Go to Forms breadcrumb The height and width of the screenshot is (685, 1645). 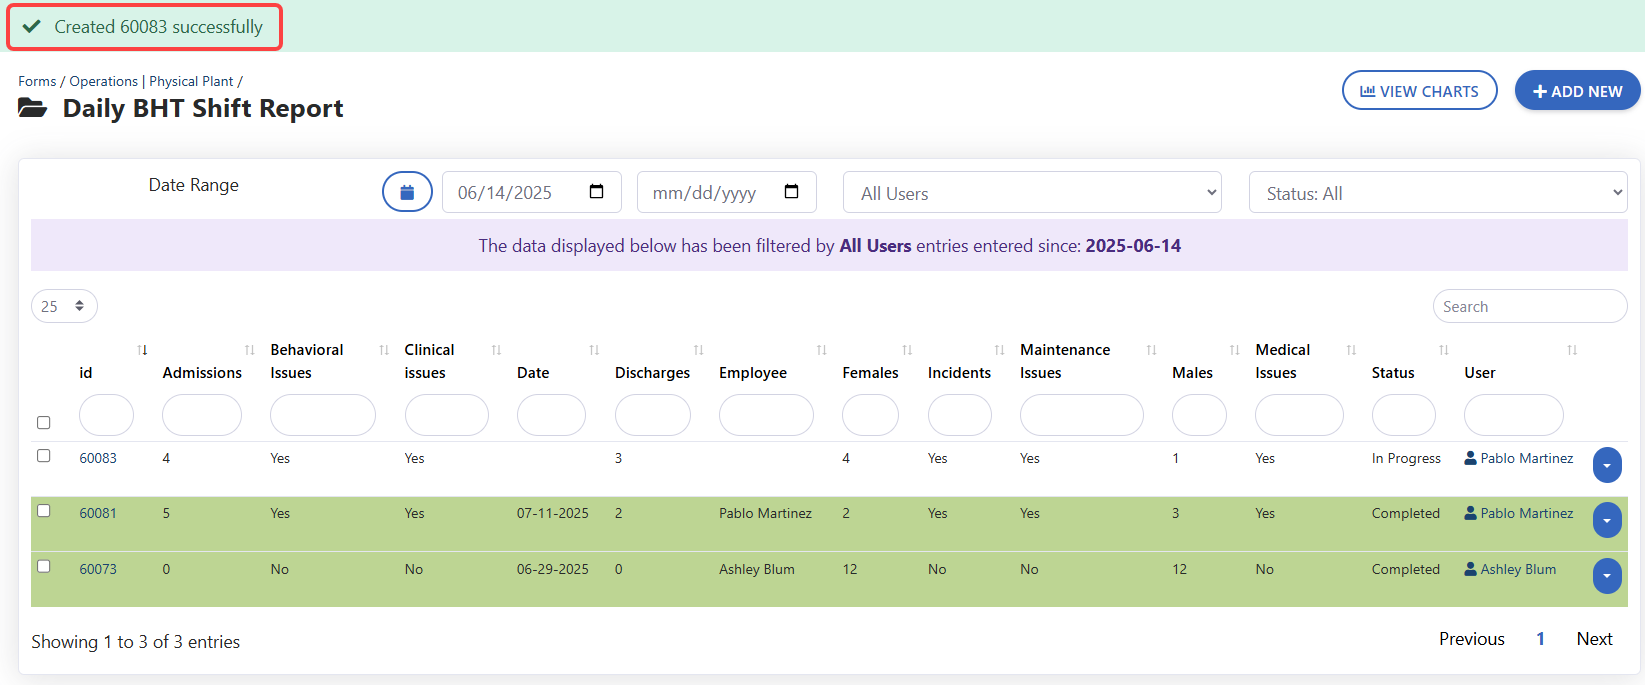[37, 81]
